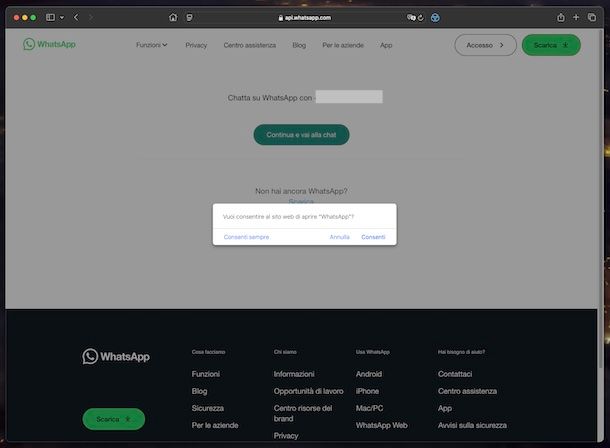Open footer link Avvisi sulla sicurezza
The image size is (610, 448).
coord(472,425)
